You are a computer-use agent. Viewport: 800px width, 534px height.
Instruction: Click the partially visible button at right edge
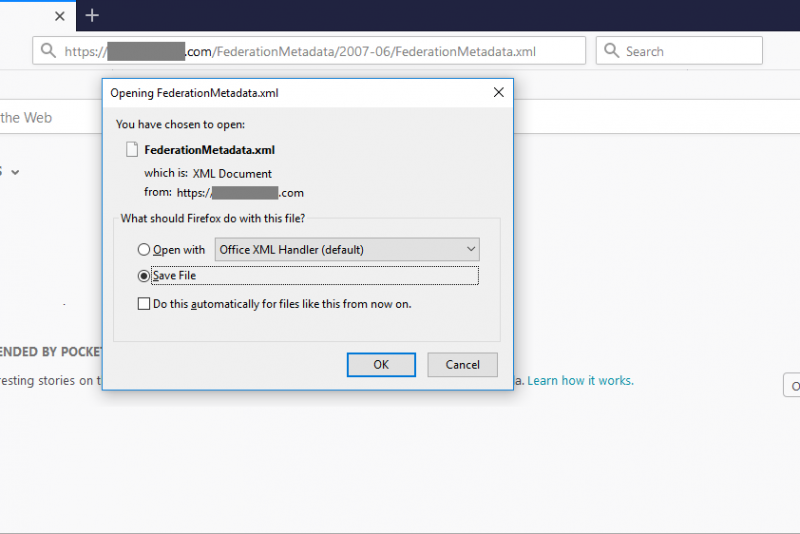[792, 386]
